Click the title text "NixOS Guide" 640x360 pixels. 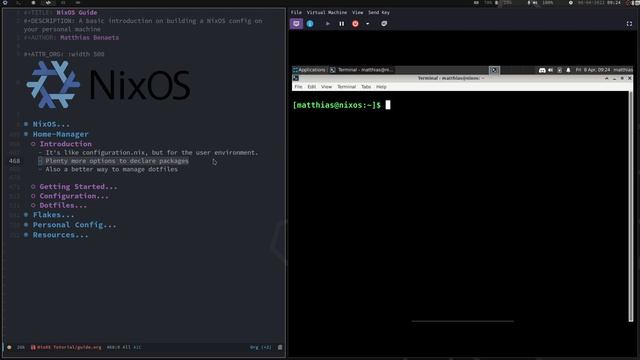[x=77, y=12]
